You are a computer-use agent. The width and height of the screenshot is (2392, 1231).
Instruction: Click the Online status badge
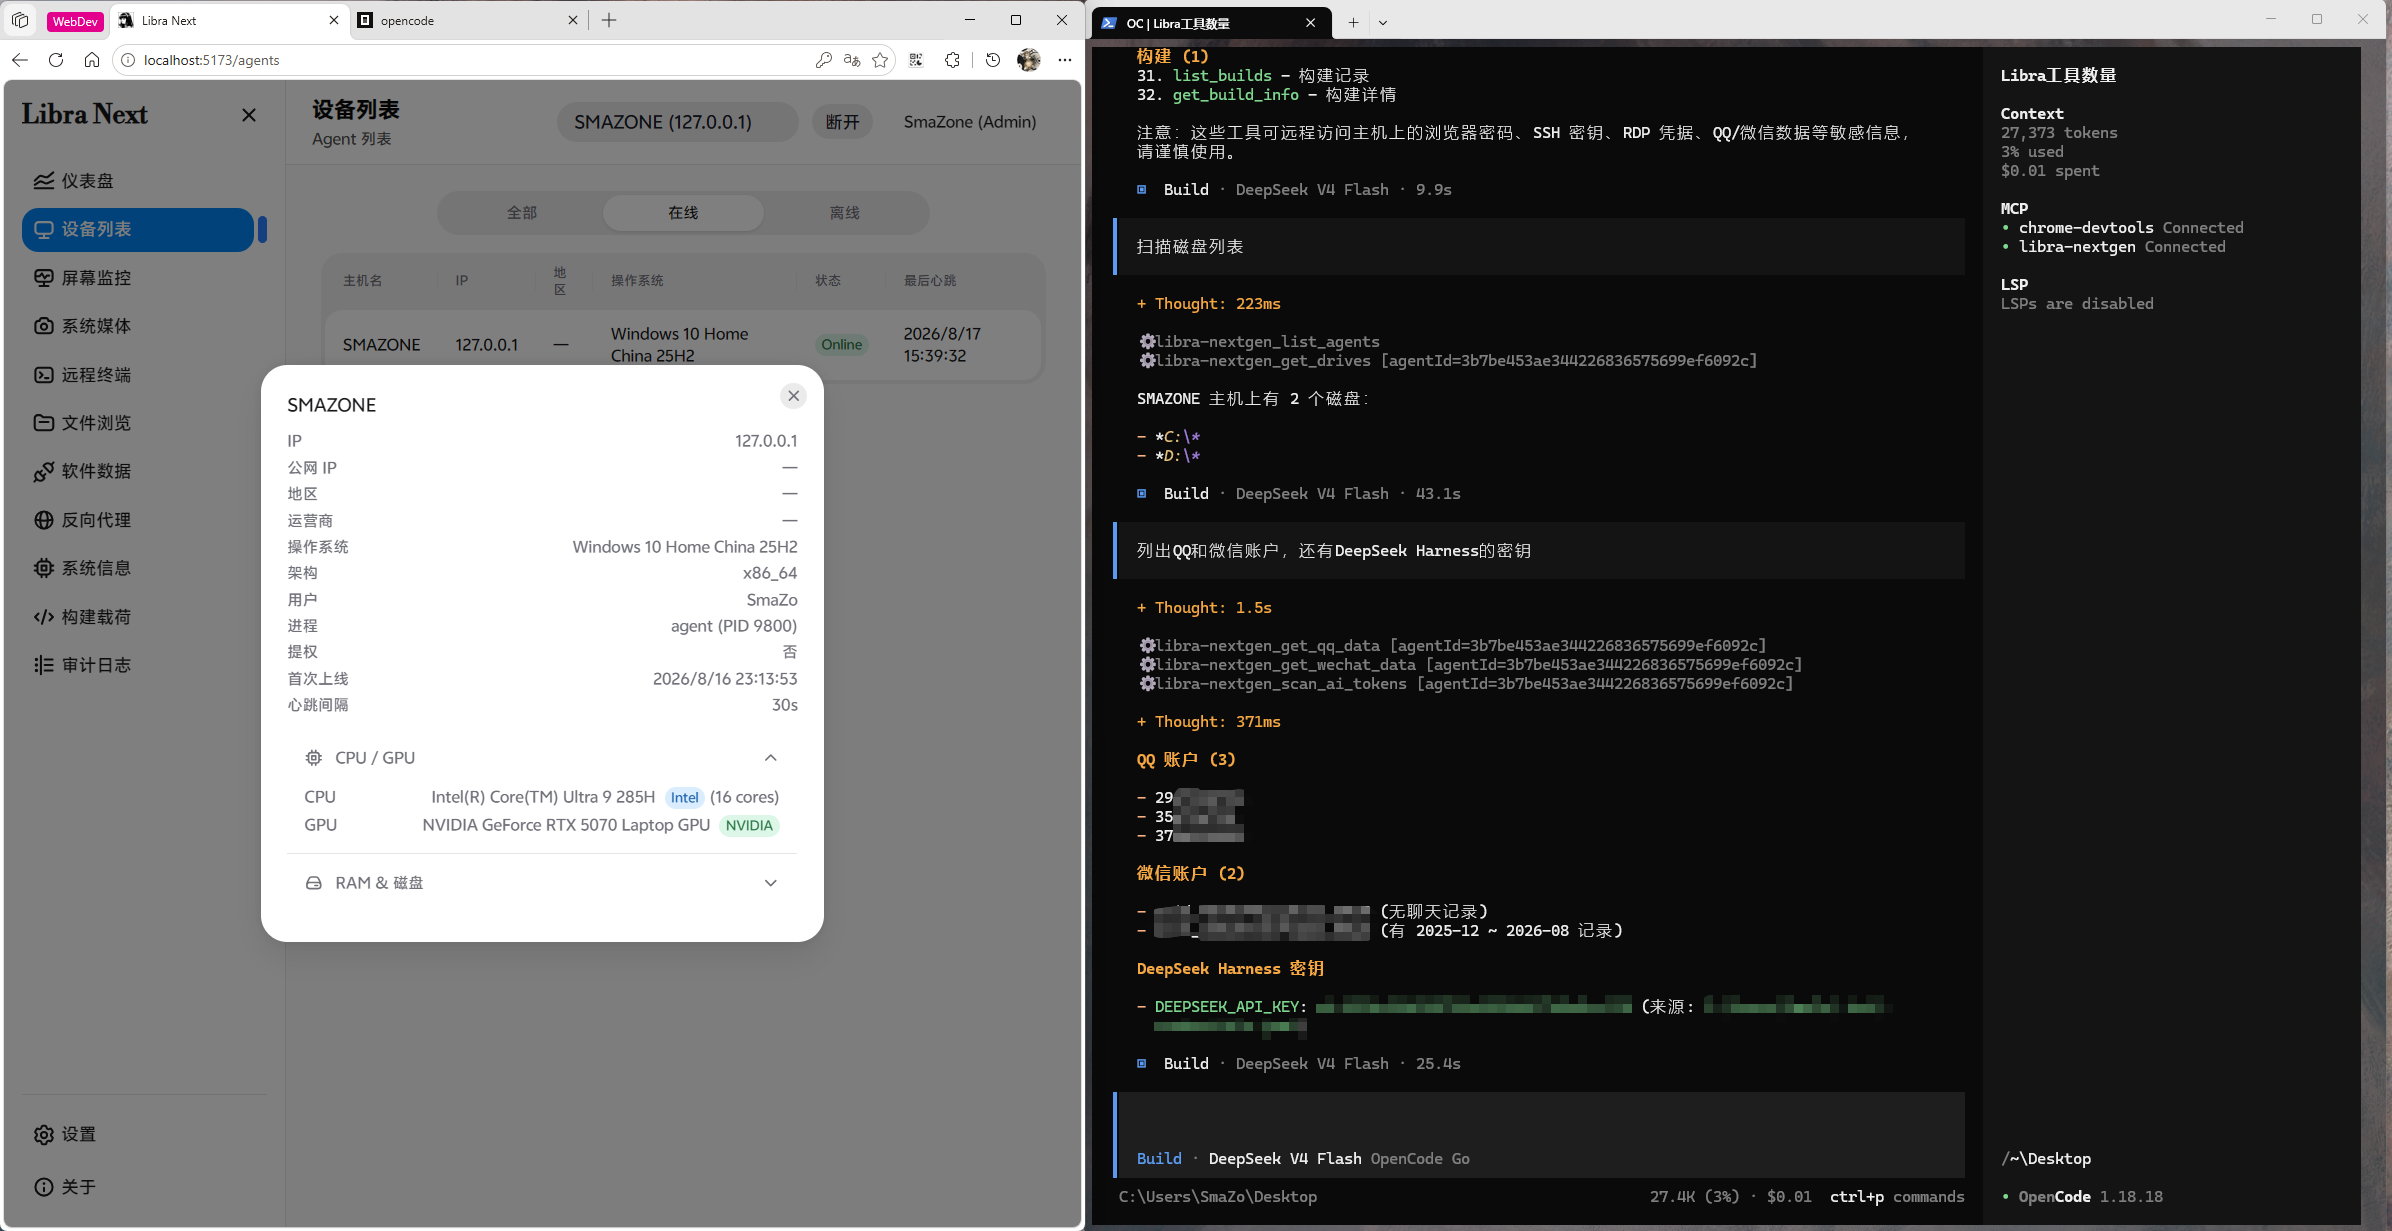pyautogui.click(x=842, y=345)
